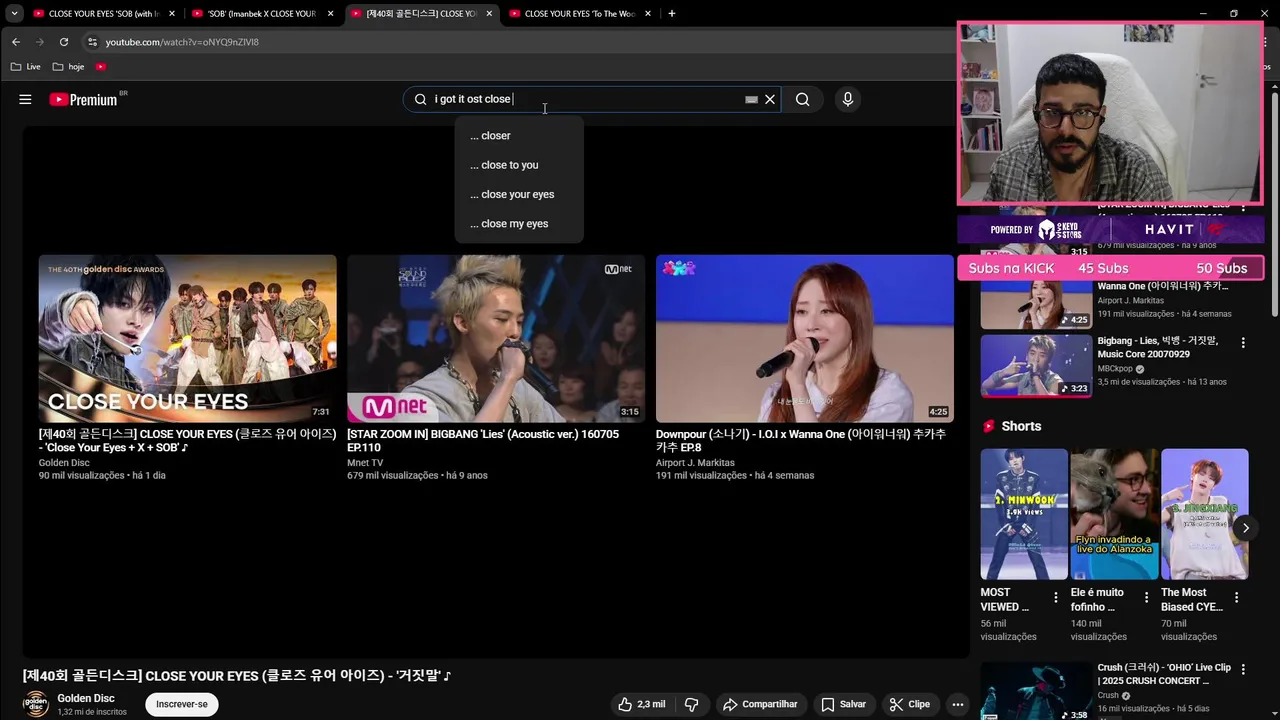The height and width of the screenshot is (720, 1280).
Task: Open options menu for Crush 'OHIO' video
Action: [1243, 669]
